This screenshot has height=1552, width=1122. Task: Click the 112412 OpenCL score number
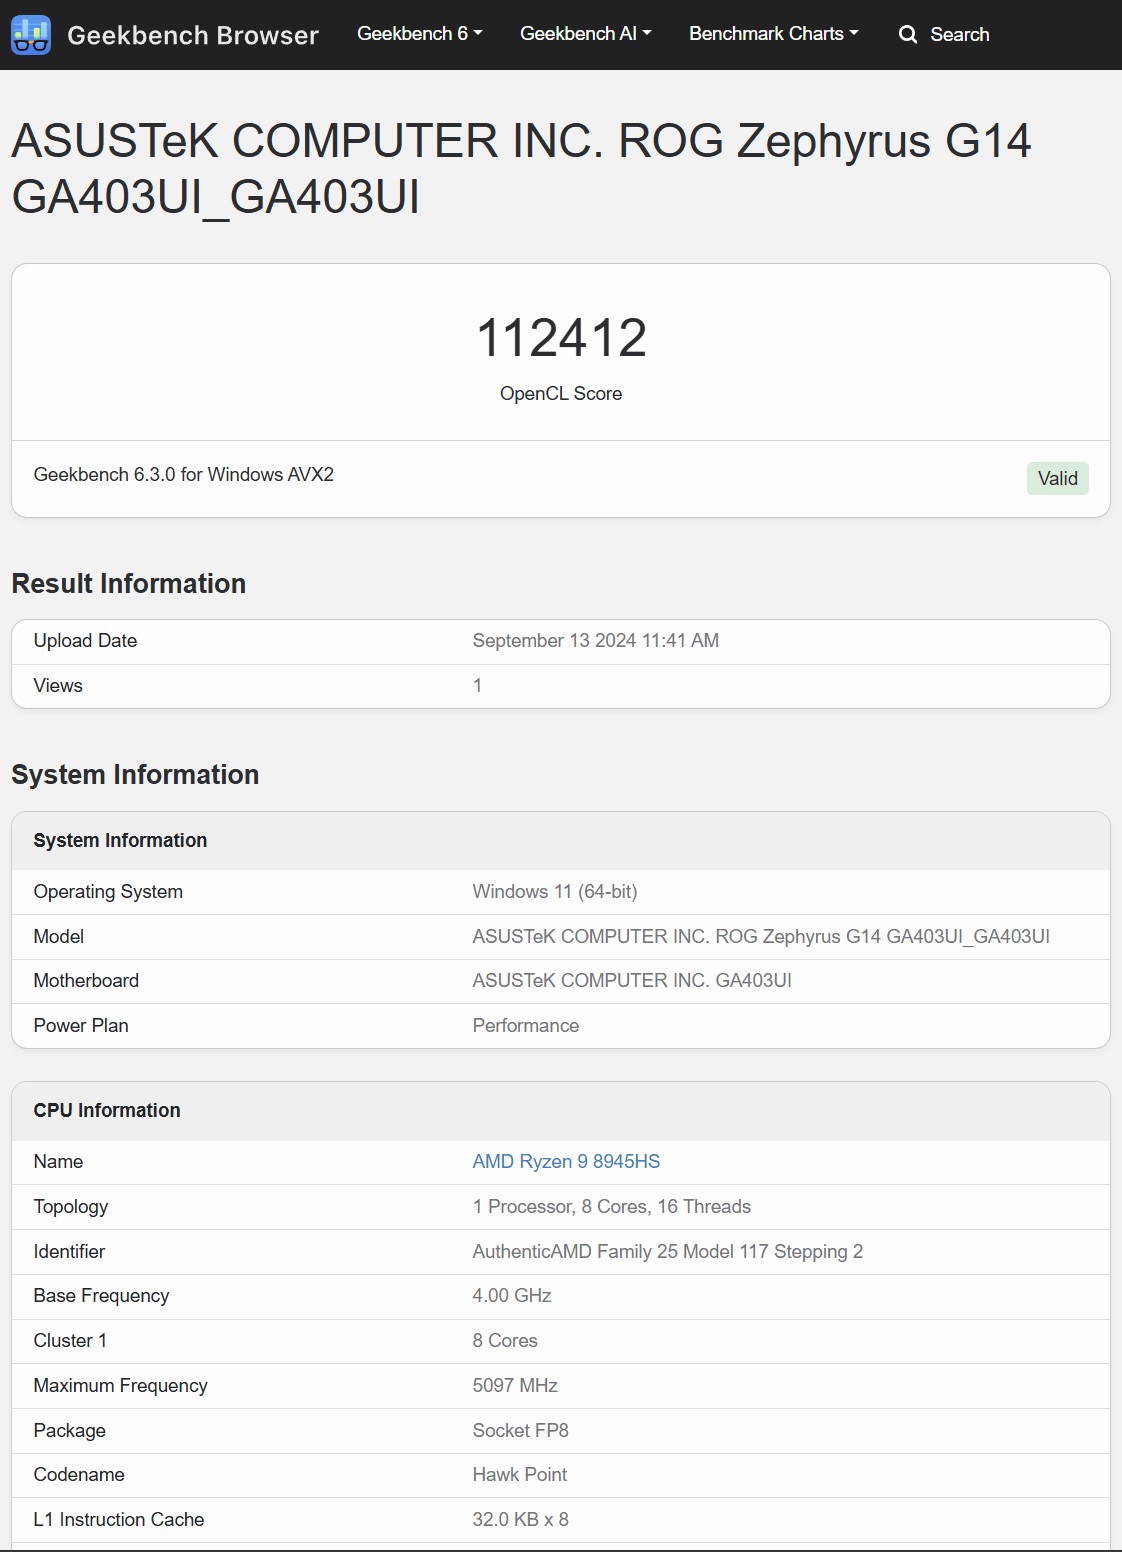561,338
